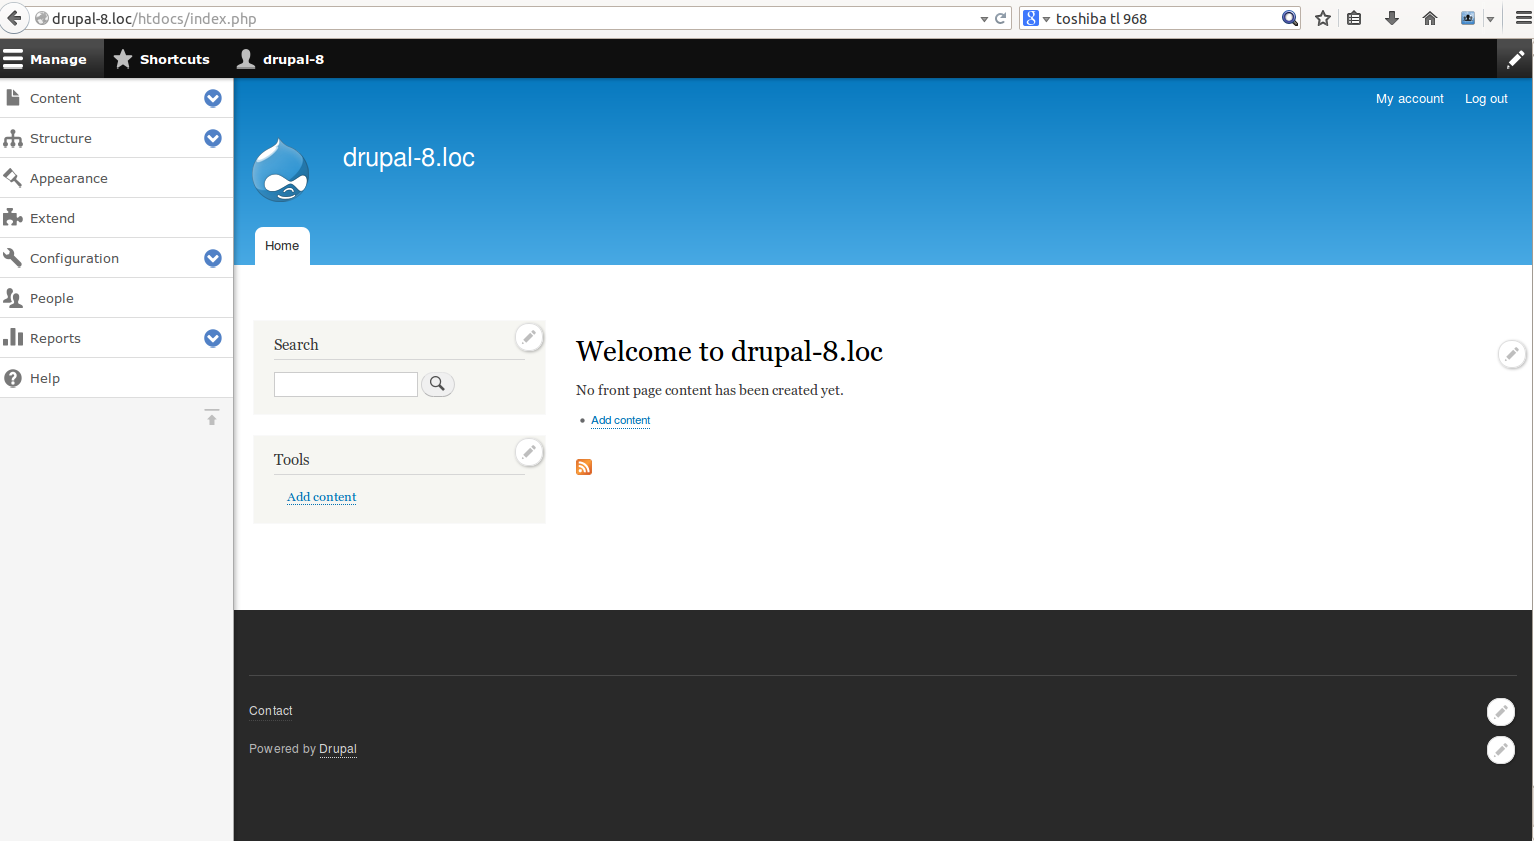Toggle the edit pencil on the Tools block
1534x841 pixels.
[529, 452]
